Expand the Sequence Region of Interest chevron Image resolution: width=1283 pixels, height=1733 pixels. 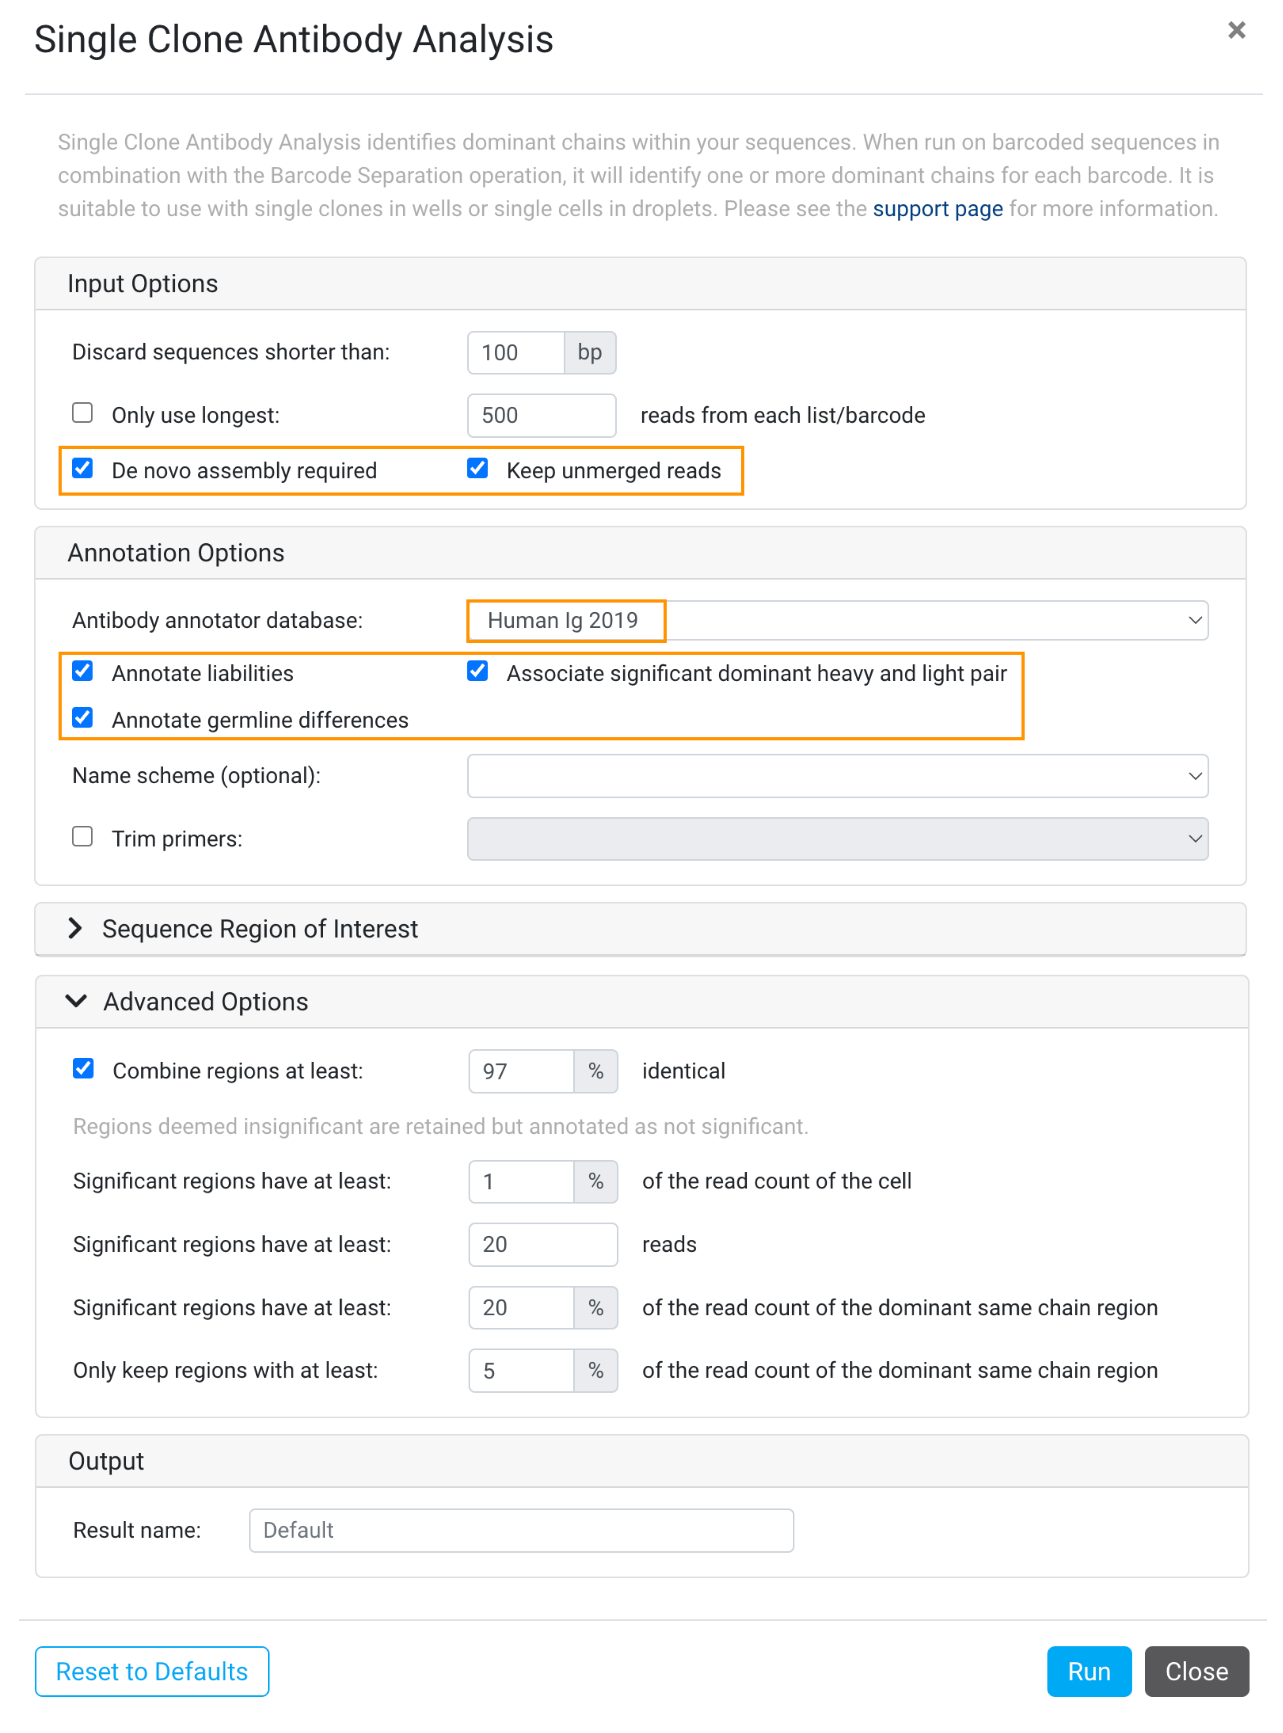pos(75,929)
